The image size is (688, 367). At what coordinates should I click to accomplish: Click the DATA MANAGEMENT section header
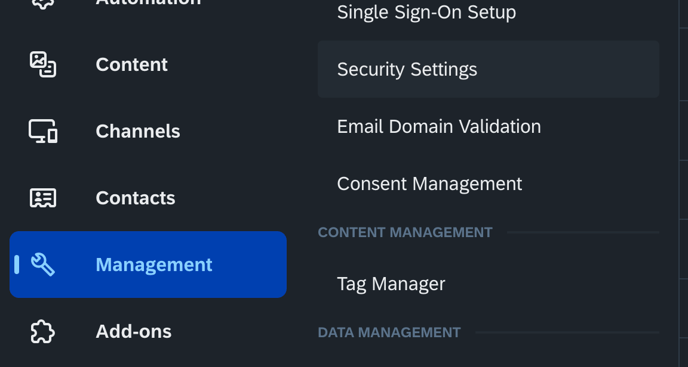point(389,333)
